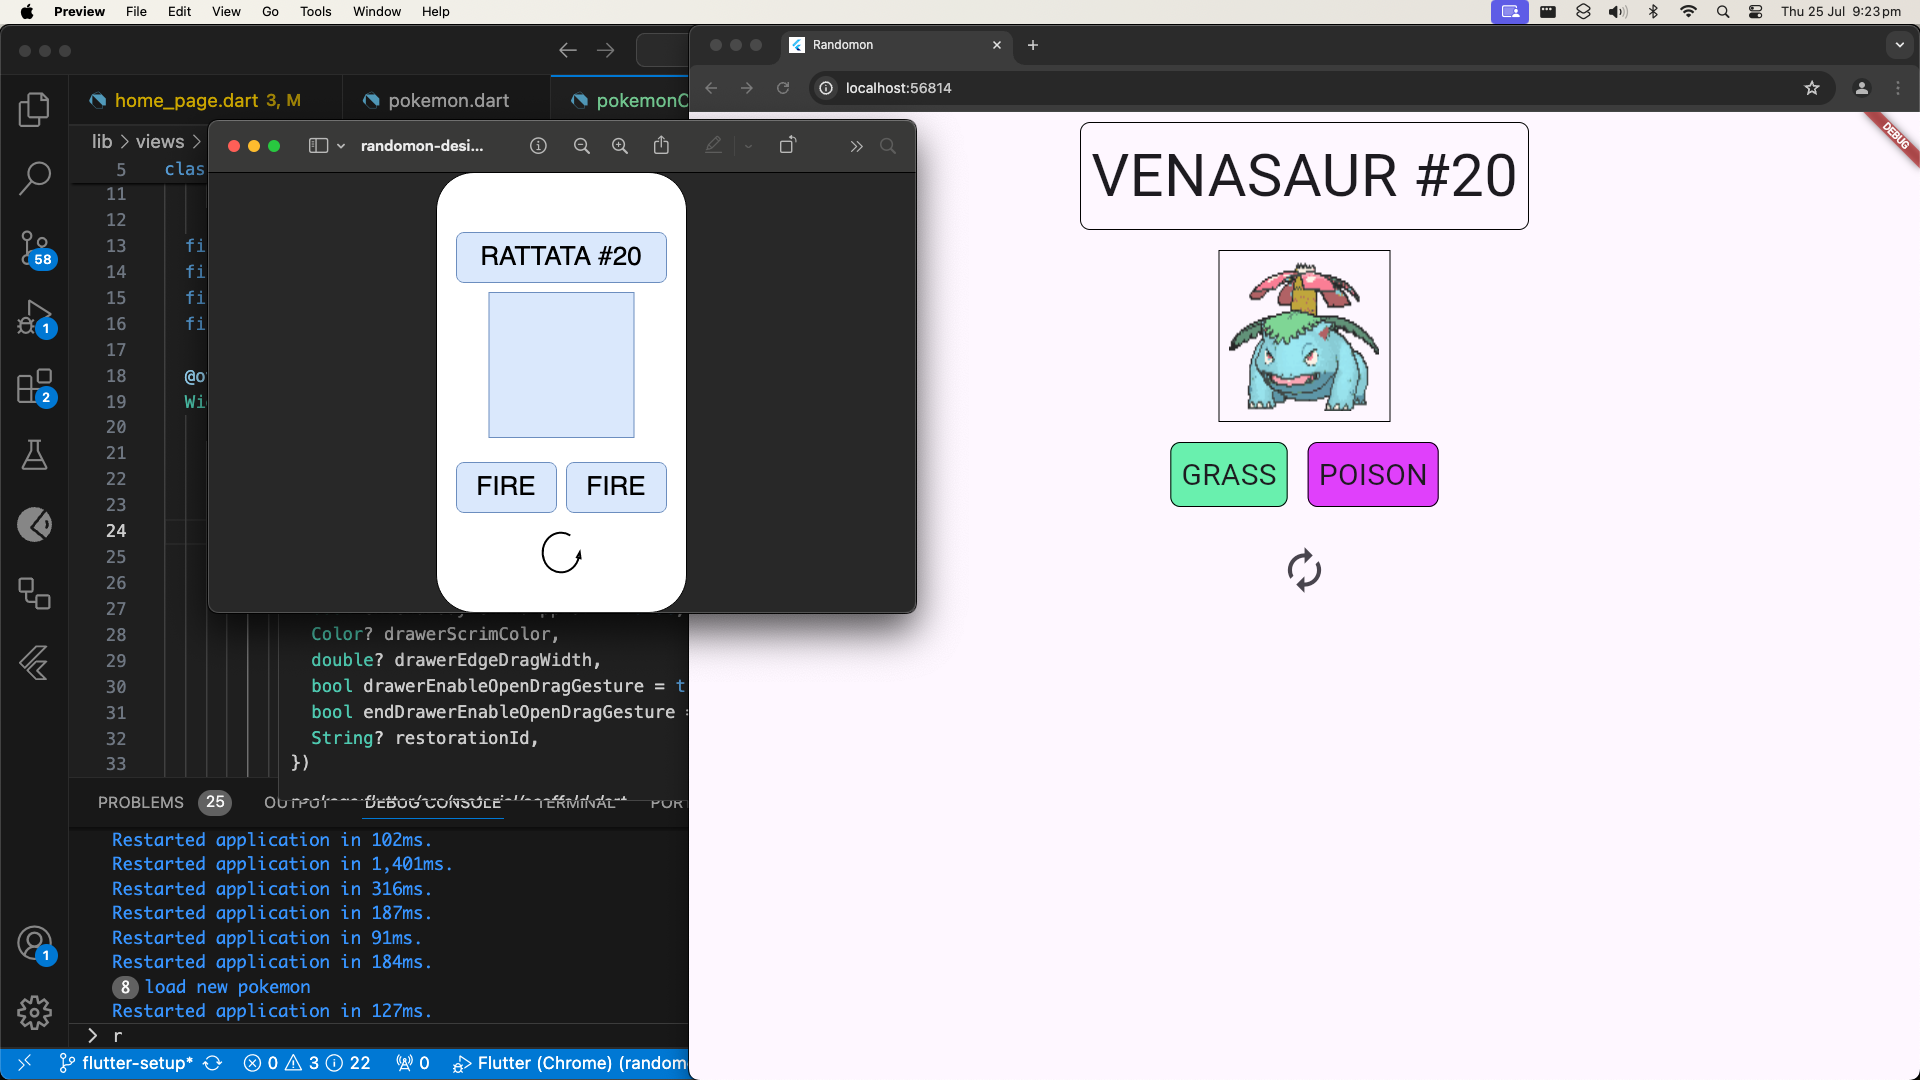Click Flutter (Chrome) device selector in status bar
The image size is (1920, 1080).
(x=570, y=1063)
